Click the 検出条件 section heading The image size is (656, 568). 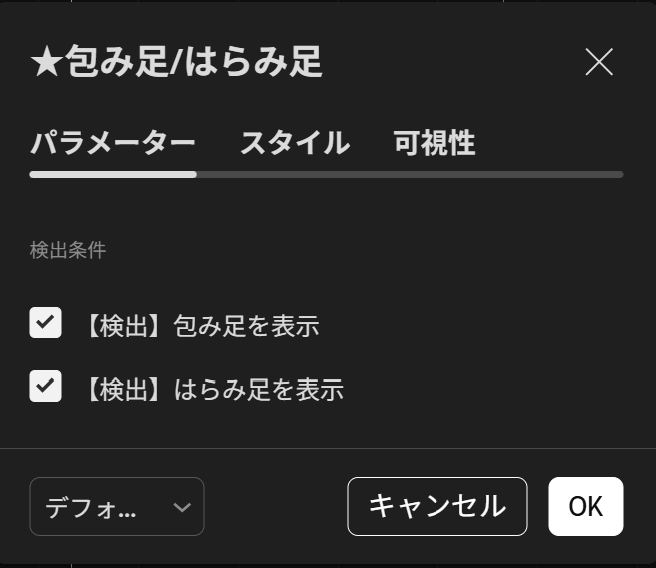68,250
